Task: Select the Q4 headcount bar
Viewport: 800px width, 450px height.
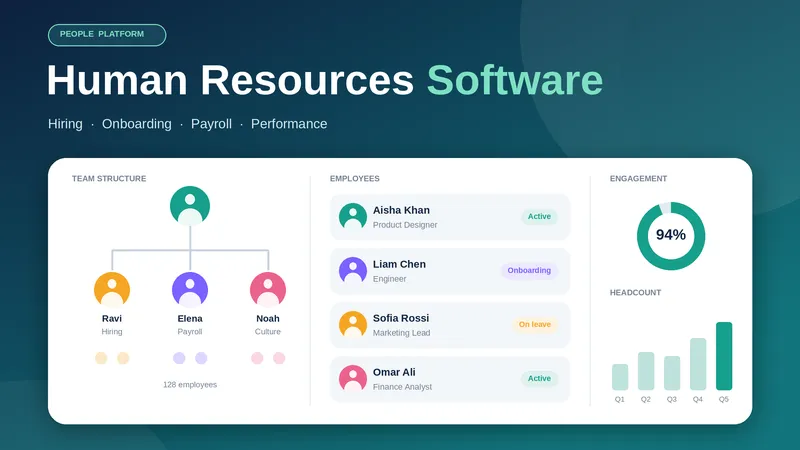Action: pyautogui.click(x=698, y=364)
